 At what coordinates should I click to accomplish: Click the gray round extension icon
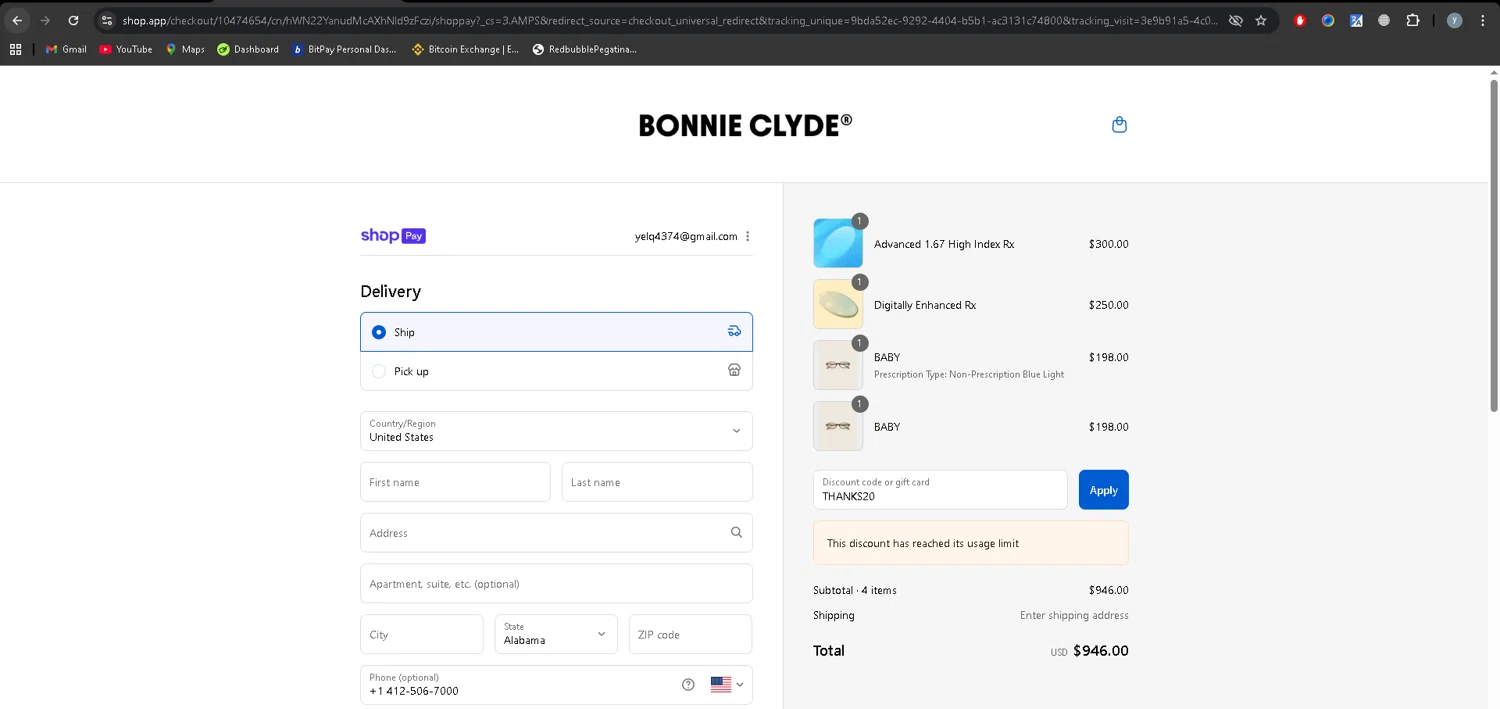[1384, 20]
